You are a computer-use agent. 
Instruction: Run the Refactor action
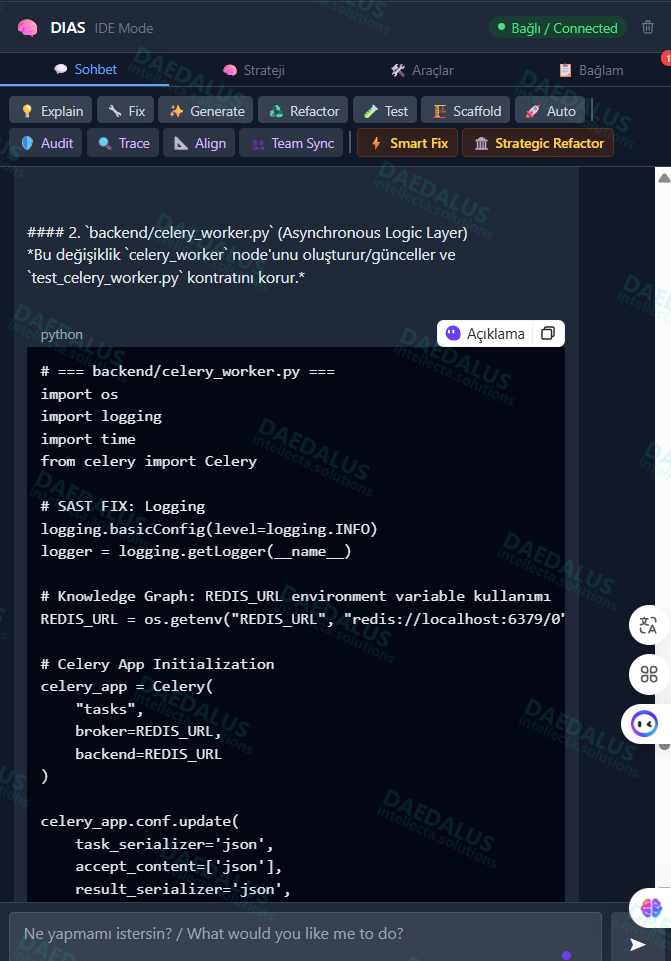(303, 111)
